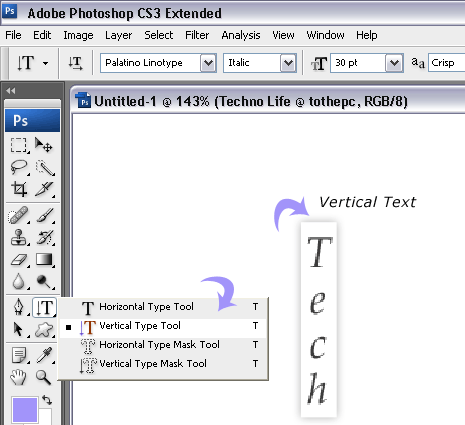Click the lavender foreground color swatch

25,410
